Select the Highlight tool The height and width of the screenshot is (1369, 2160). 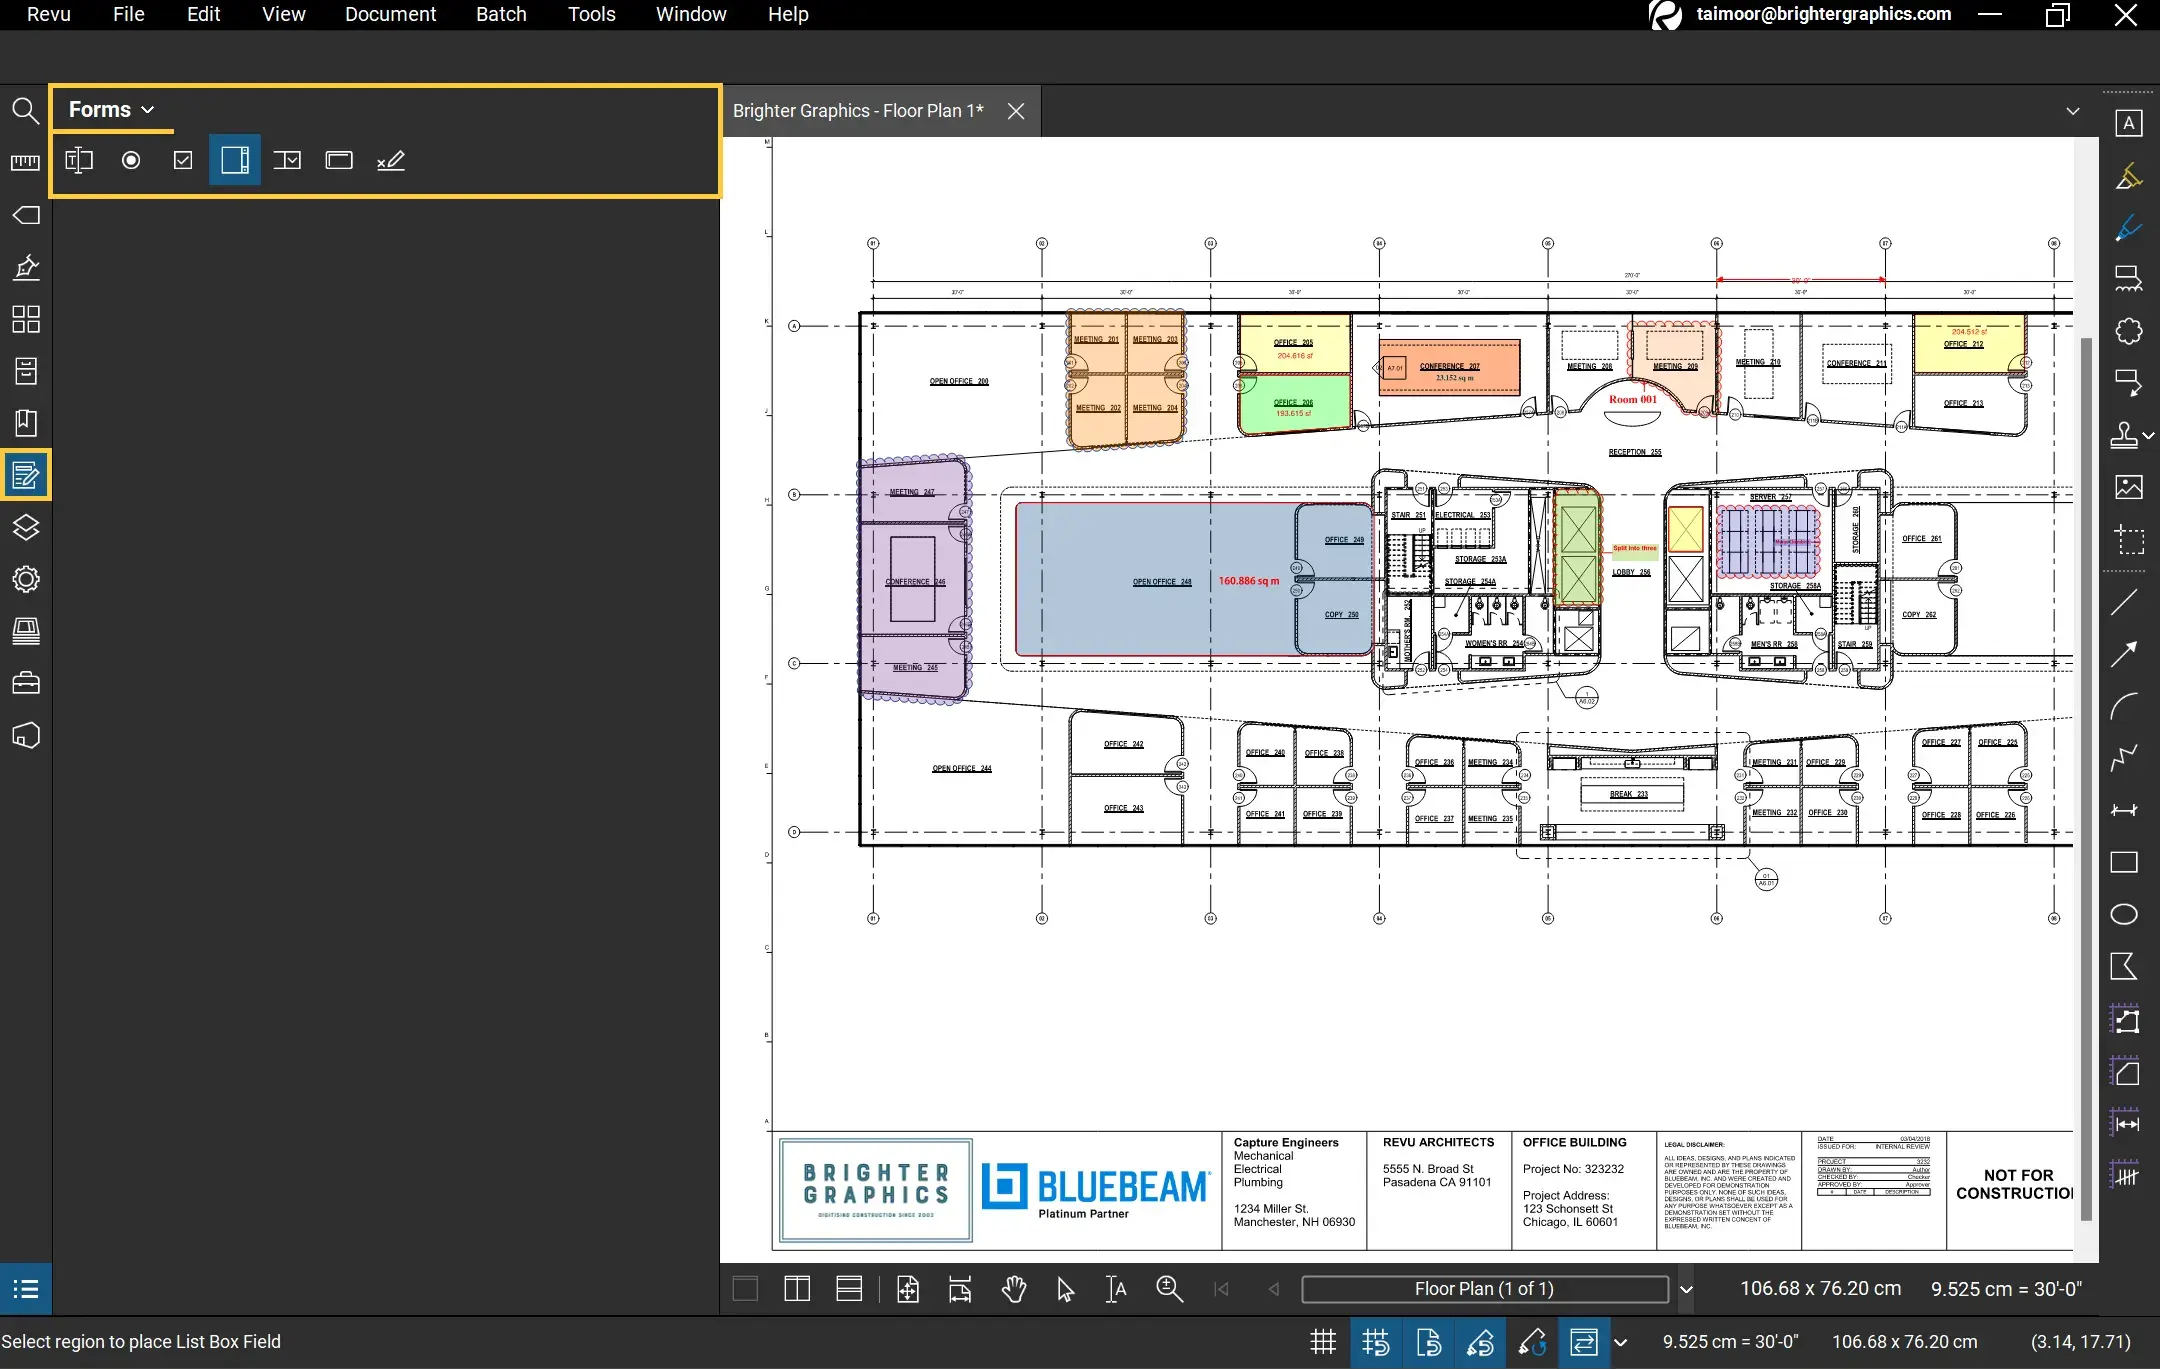pos(2128,176)
